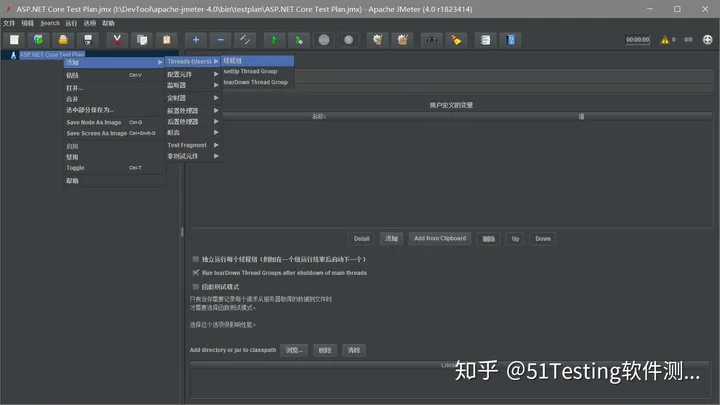Uncheck Run tearDown Thread Groups after shutdown

pyautogui.click(x=196, y=273)
